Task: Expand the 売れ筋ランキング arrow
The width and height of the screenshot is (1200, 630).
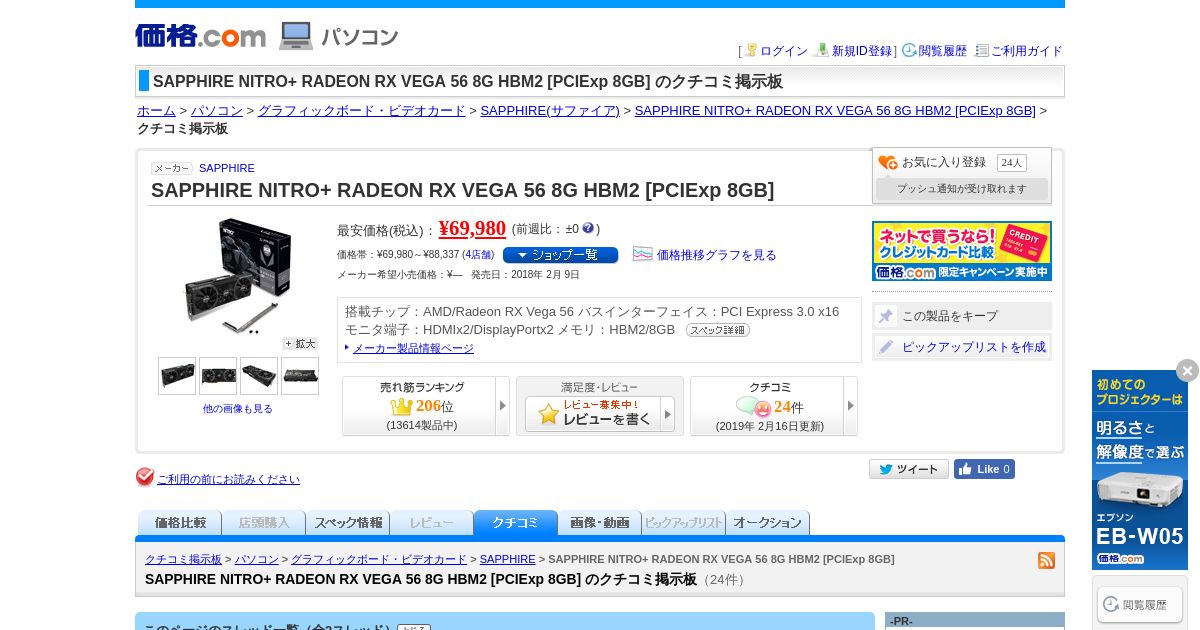Action: pos(502,406)
